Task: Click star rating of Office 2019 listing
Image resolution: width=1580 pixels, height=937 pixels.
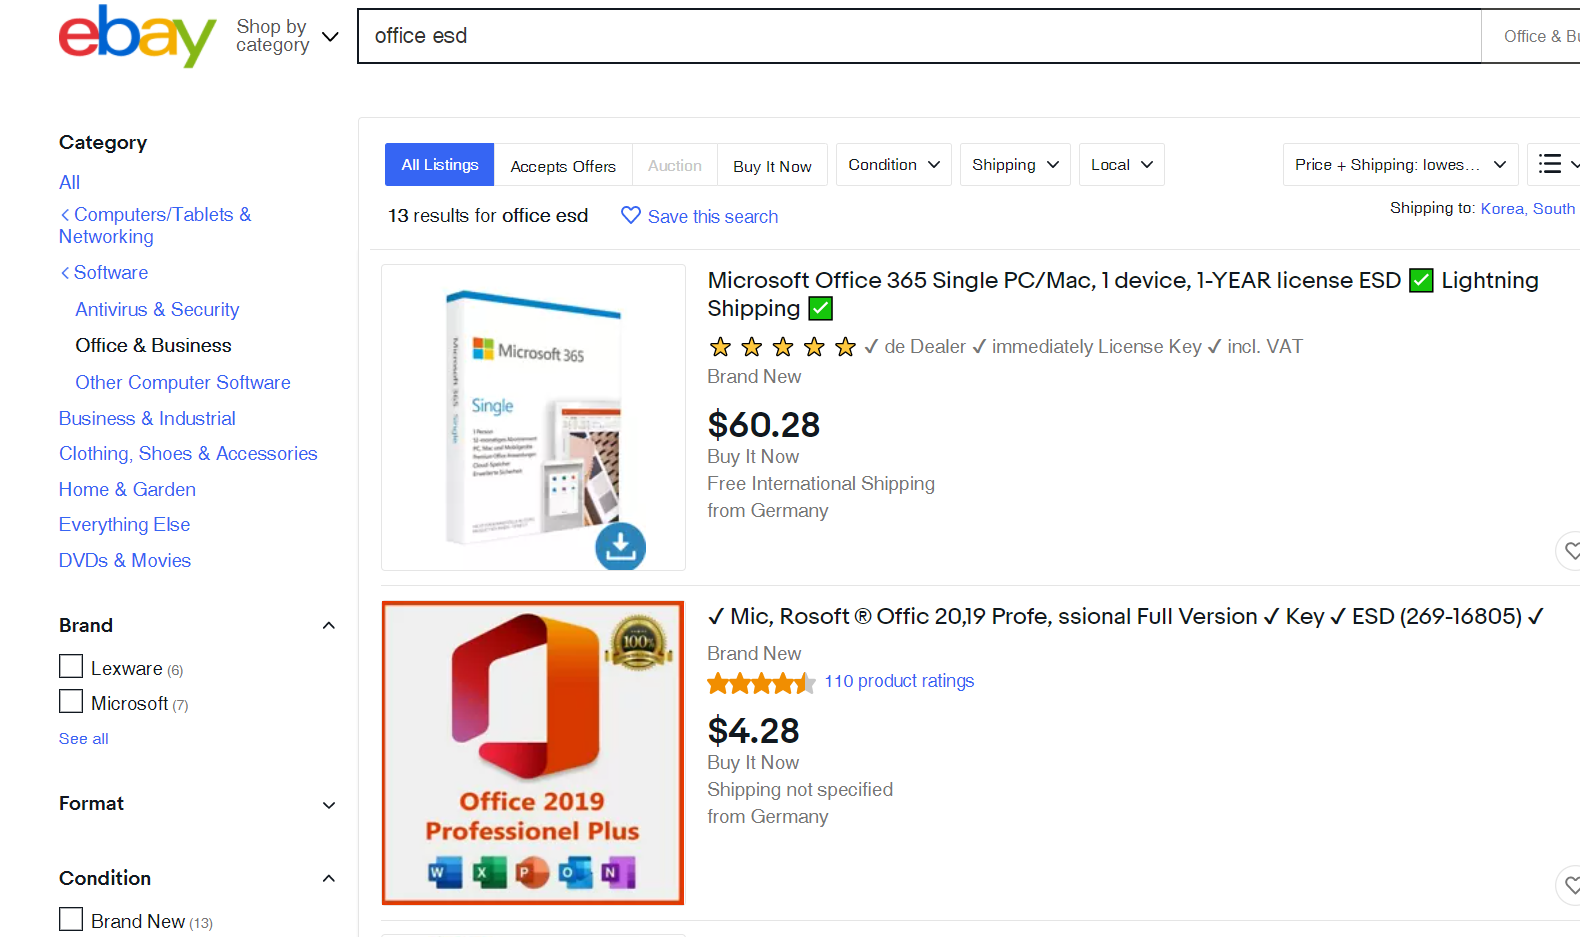Action: [x=761, y=683]
